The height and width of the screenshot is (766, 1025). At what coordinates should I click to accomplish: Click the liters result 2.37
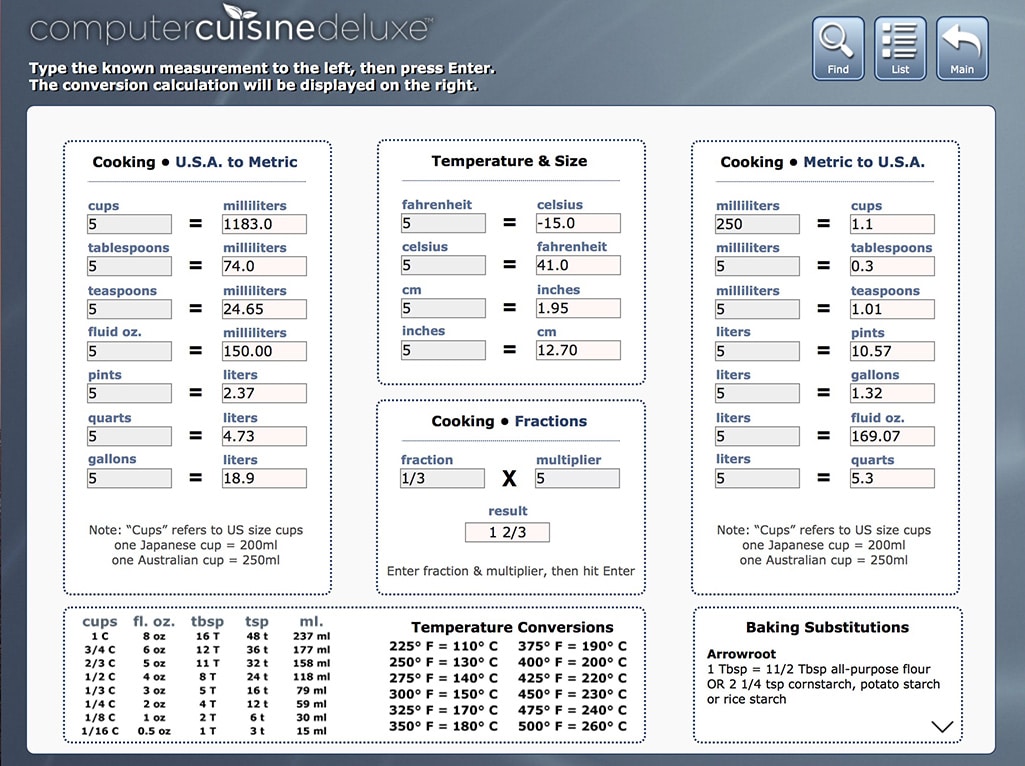point(264,393)
